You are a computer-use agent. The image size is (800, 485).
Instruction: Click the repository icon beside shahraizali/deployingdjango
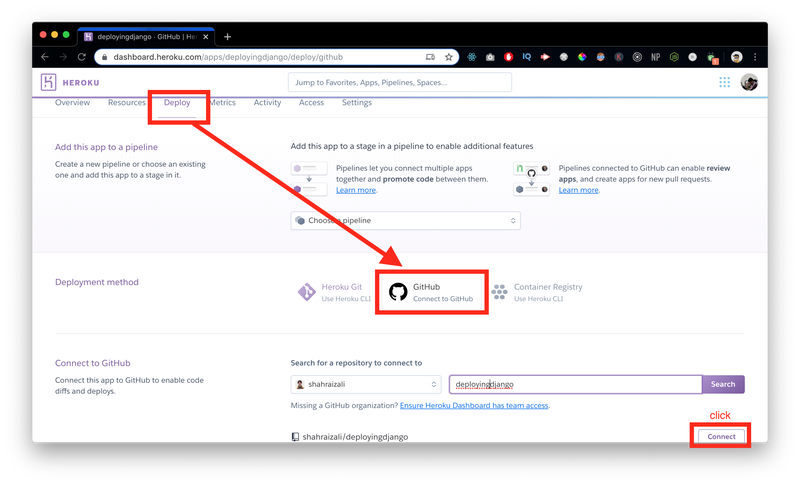click(x=295, y=437)
